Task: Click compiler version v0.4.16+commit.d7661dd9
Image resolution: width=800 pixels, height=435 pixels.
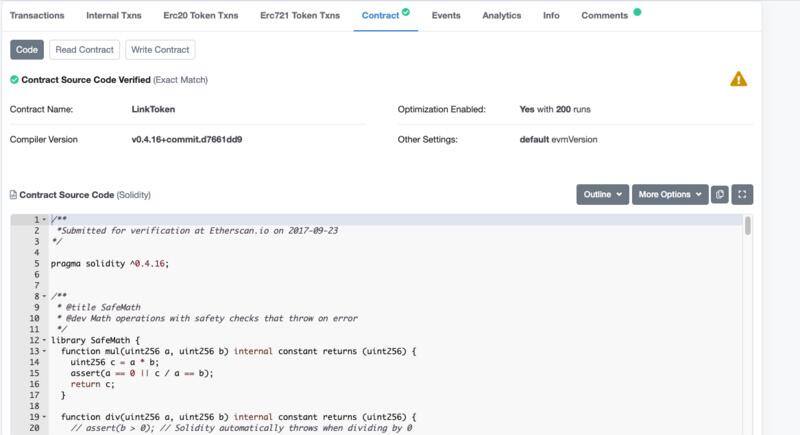Action: tap(187, 139)
